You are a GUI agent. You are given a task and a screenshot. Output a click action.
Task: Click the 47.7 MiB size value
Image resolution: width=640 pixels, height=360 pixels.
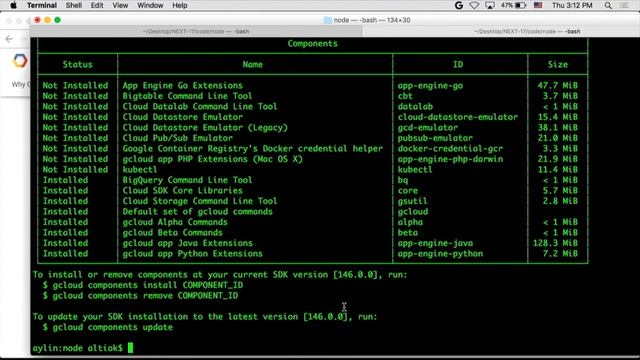pos(558,86)
